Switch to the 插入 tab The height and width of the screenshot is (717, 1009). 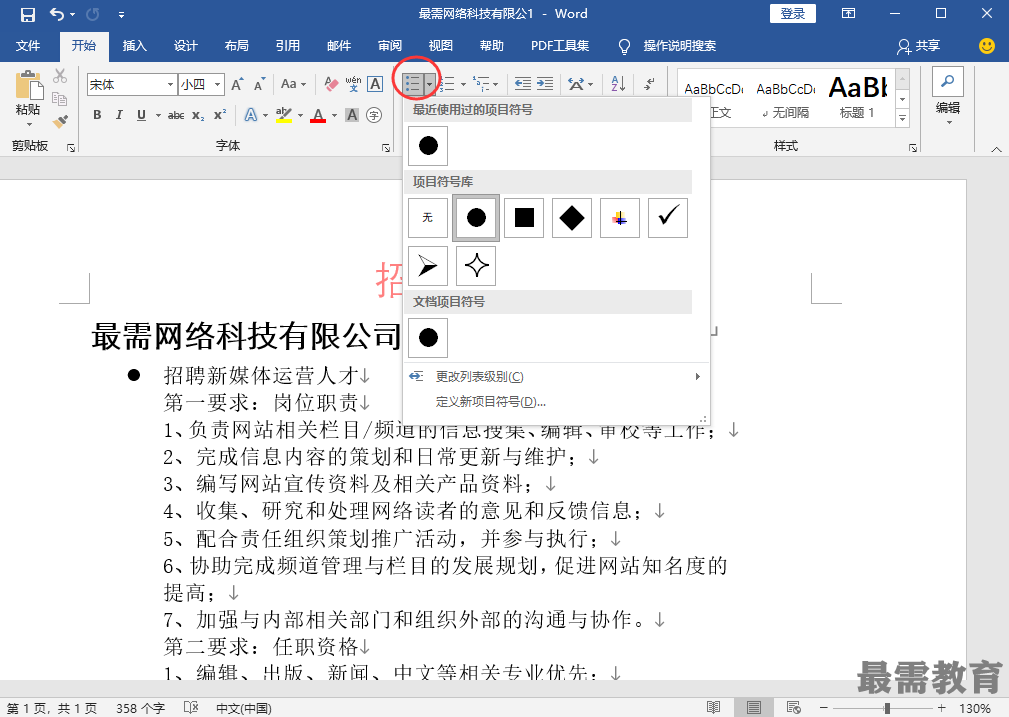(134, 46)
